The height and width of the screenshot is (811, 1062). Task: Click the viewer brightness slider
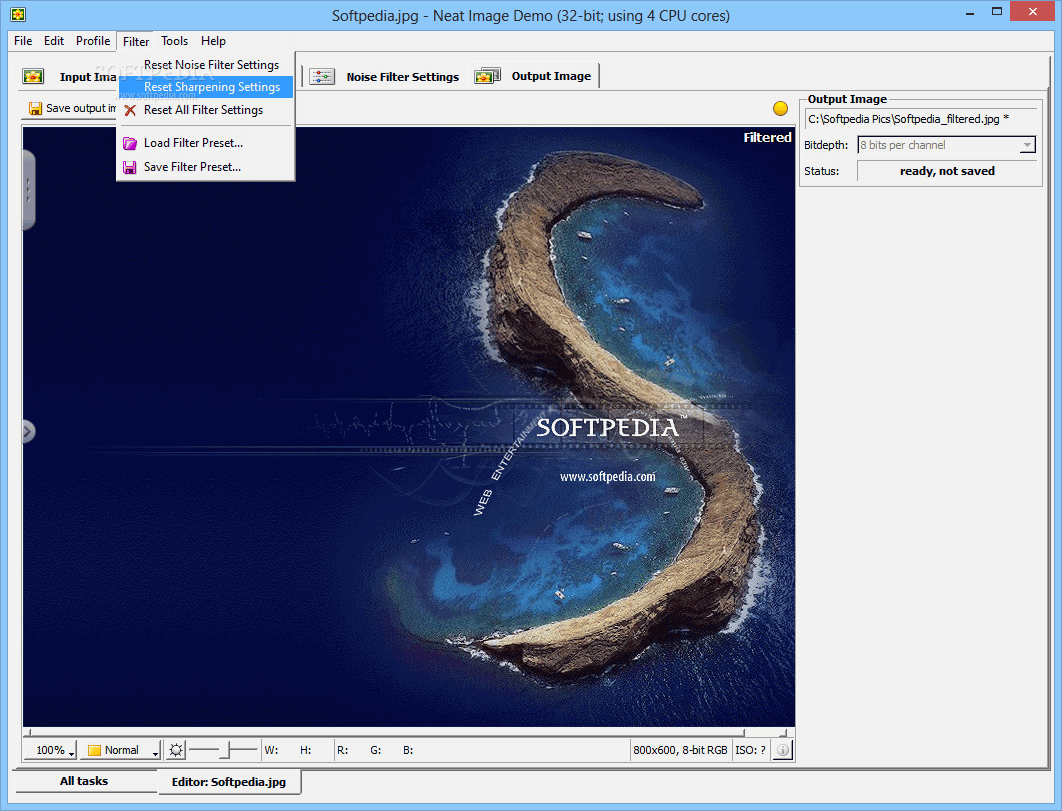pyautogui.click(x=224, y=750)
